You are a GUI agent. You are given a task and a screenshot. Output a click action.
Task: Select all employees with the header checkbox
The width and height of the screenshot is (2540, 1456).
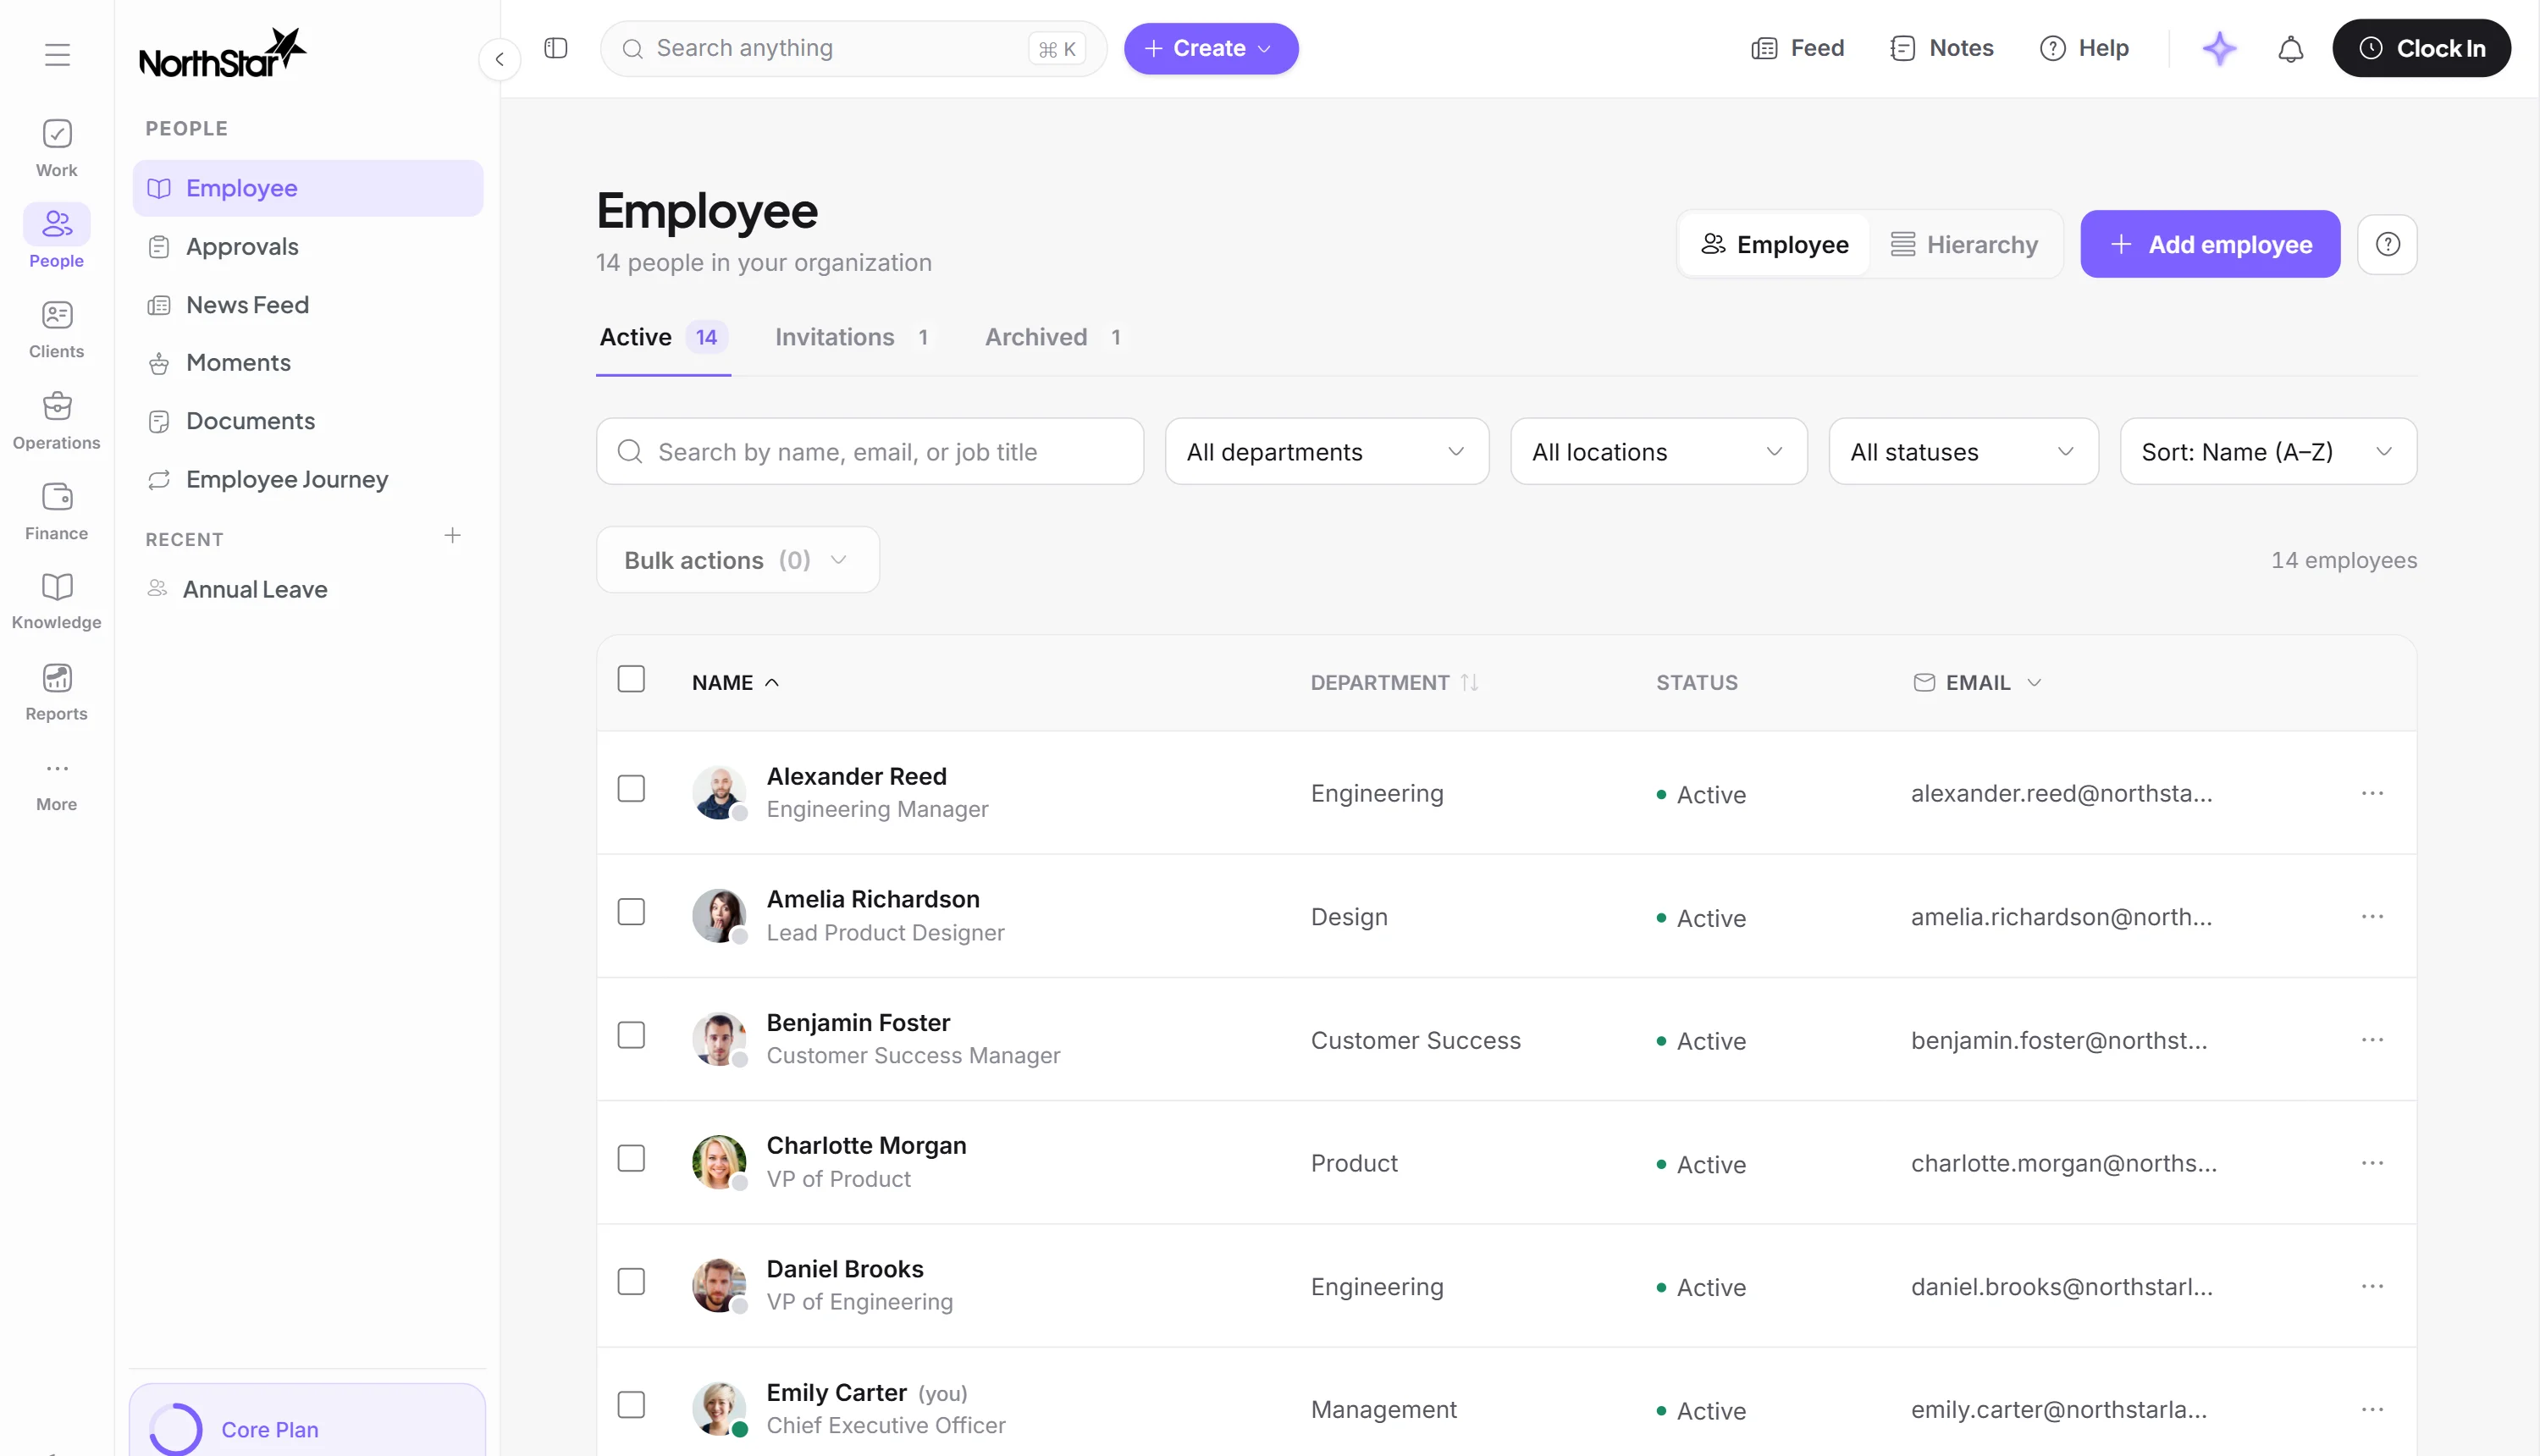631,679
